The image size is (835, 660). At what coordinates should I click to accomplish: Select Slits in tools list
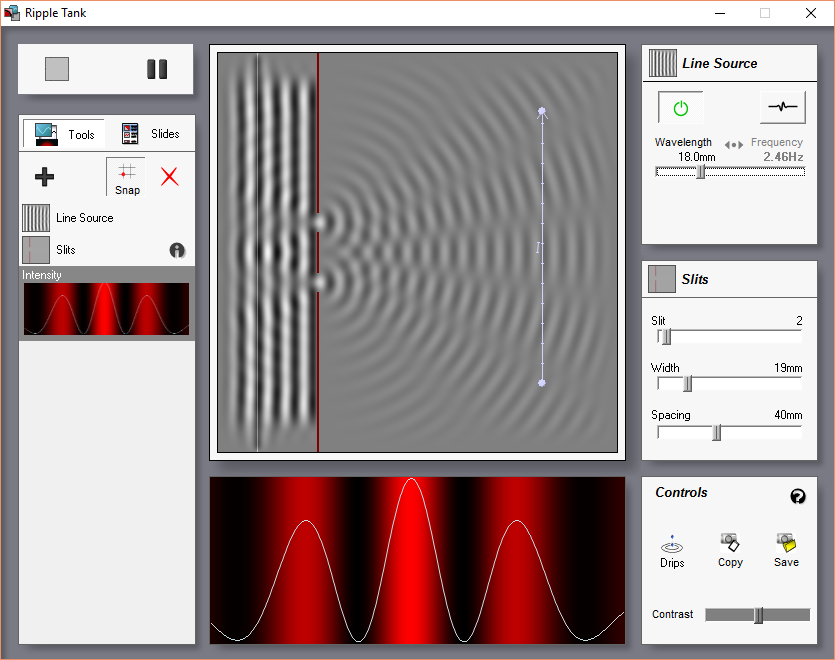(x=107, y=250)
